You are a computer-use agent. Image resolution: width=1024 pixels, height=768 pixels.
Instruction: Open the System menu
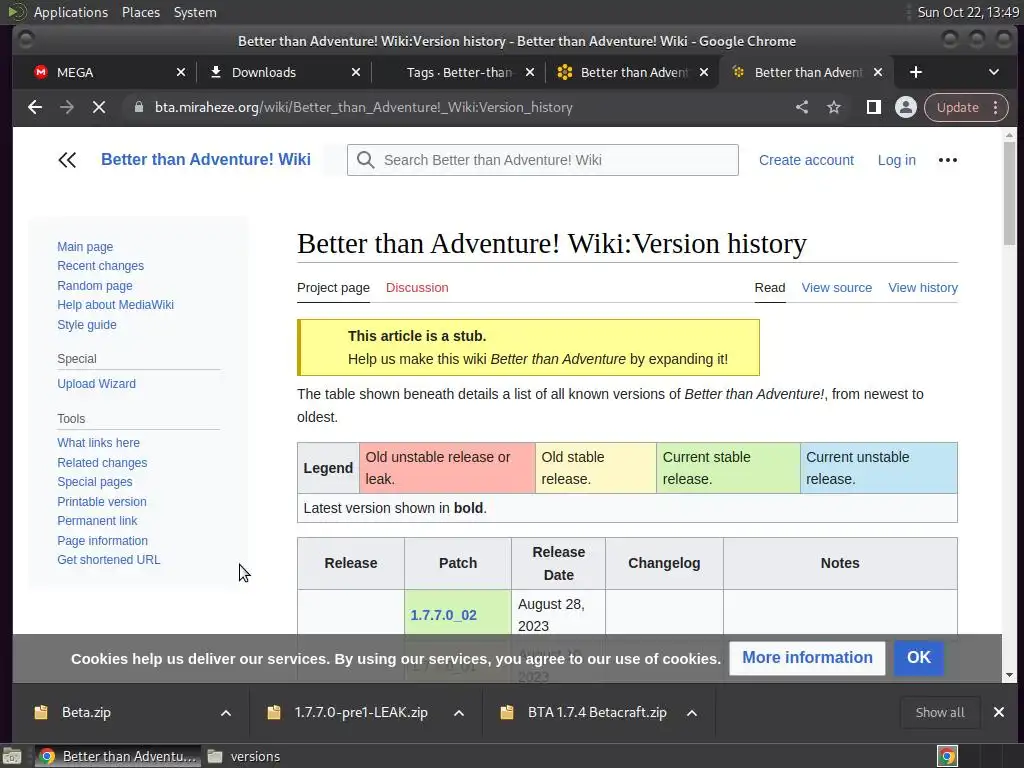tap(195, 12)
